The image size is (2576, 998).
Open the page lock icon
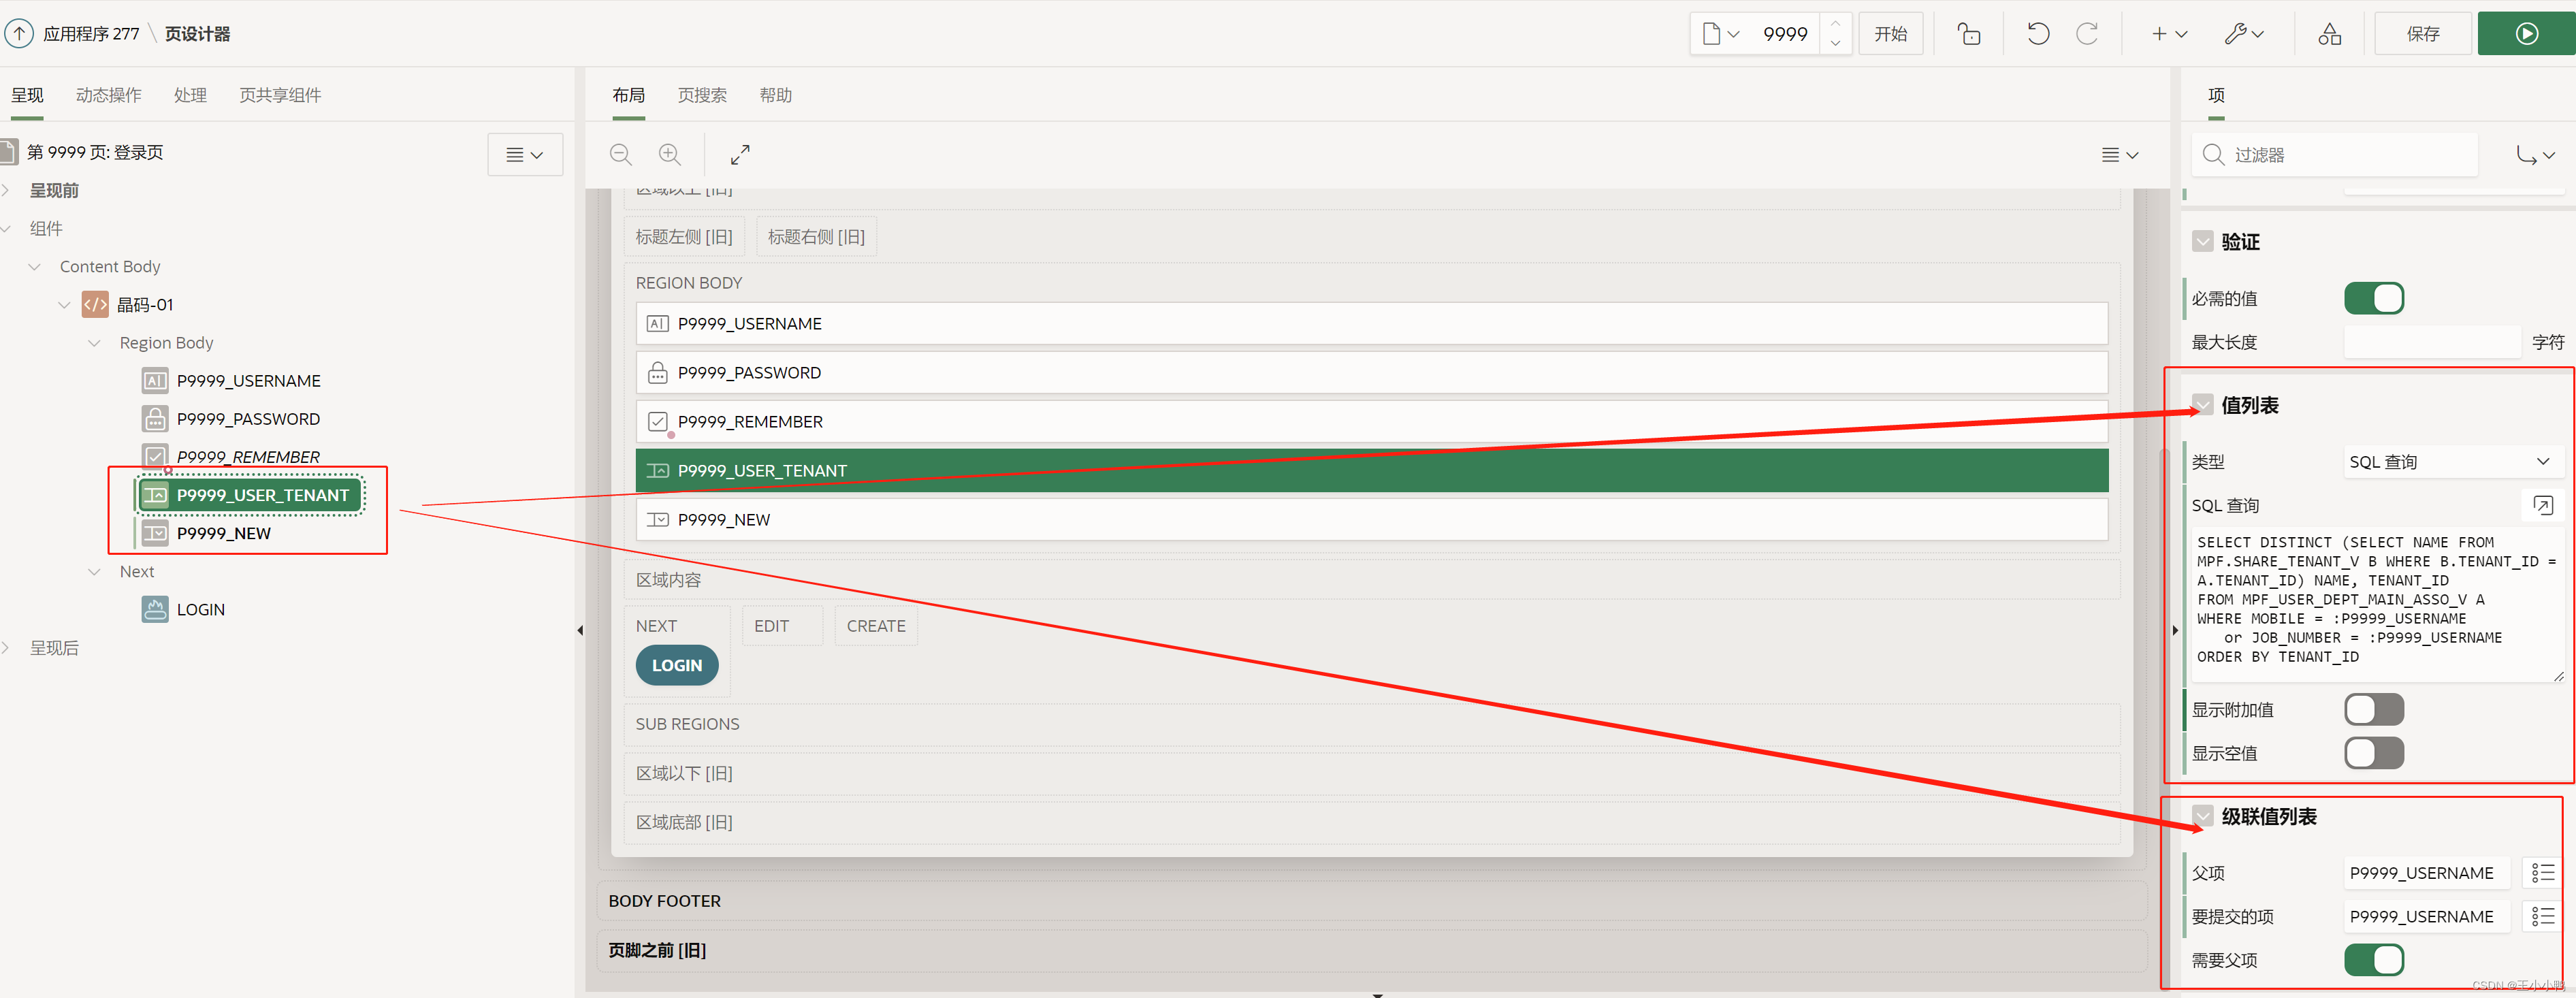pyautogui.click(x=1968, y=34)
